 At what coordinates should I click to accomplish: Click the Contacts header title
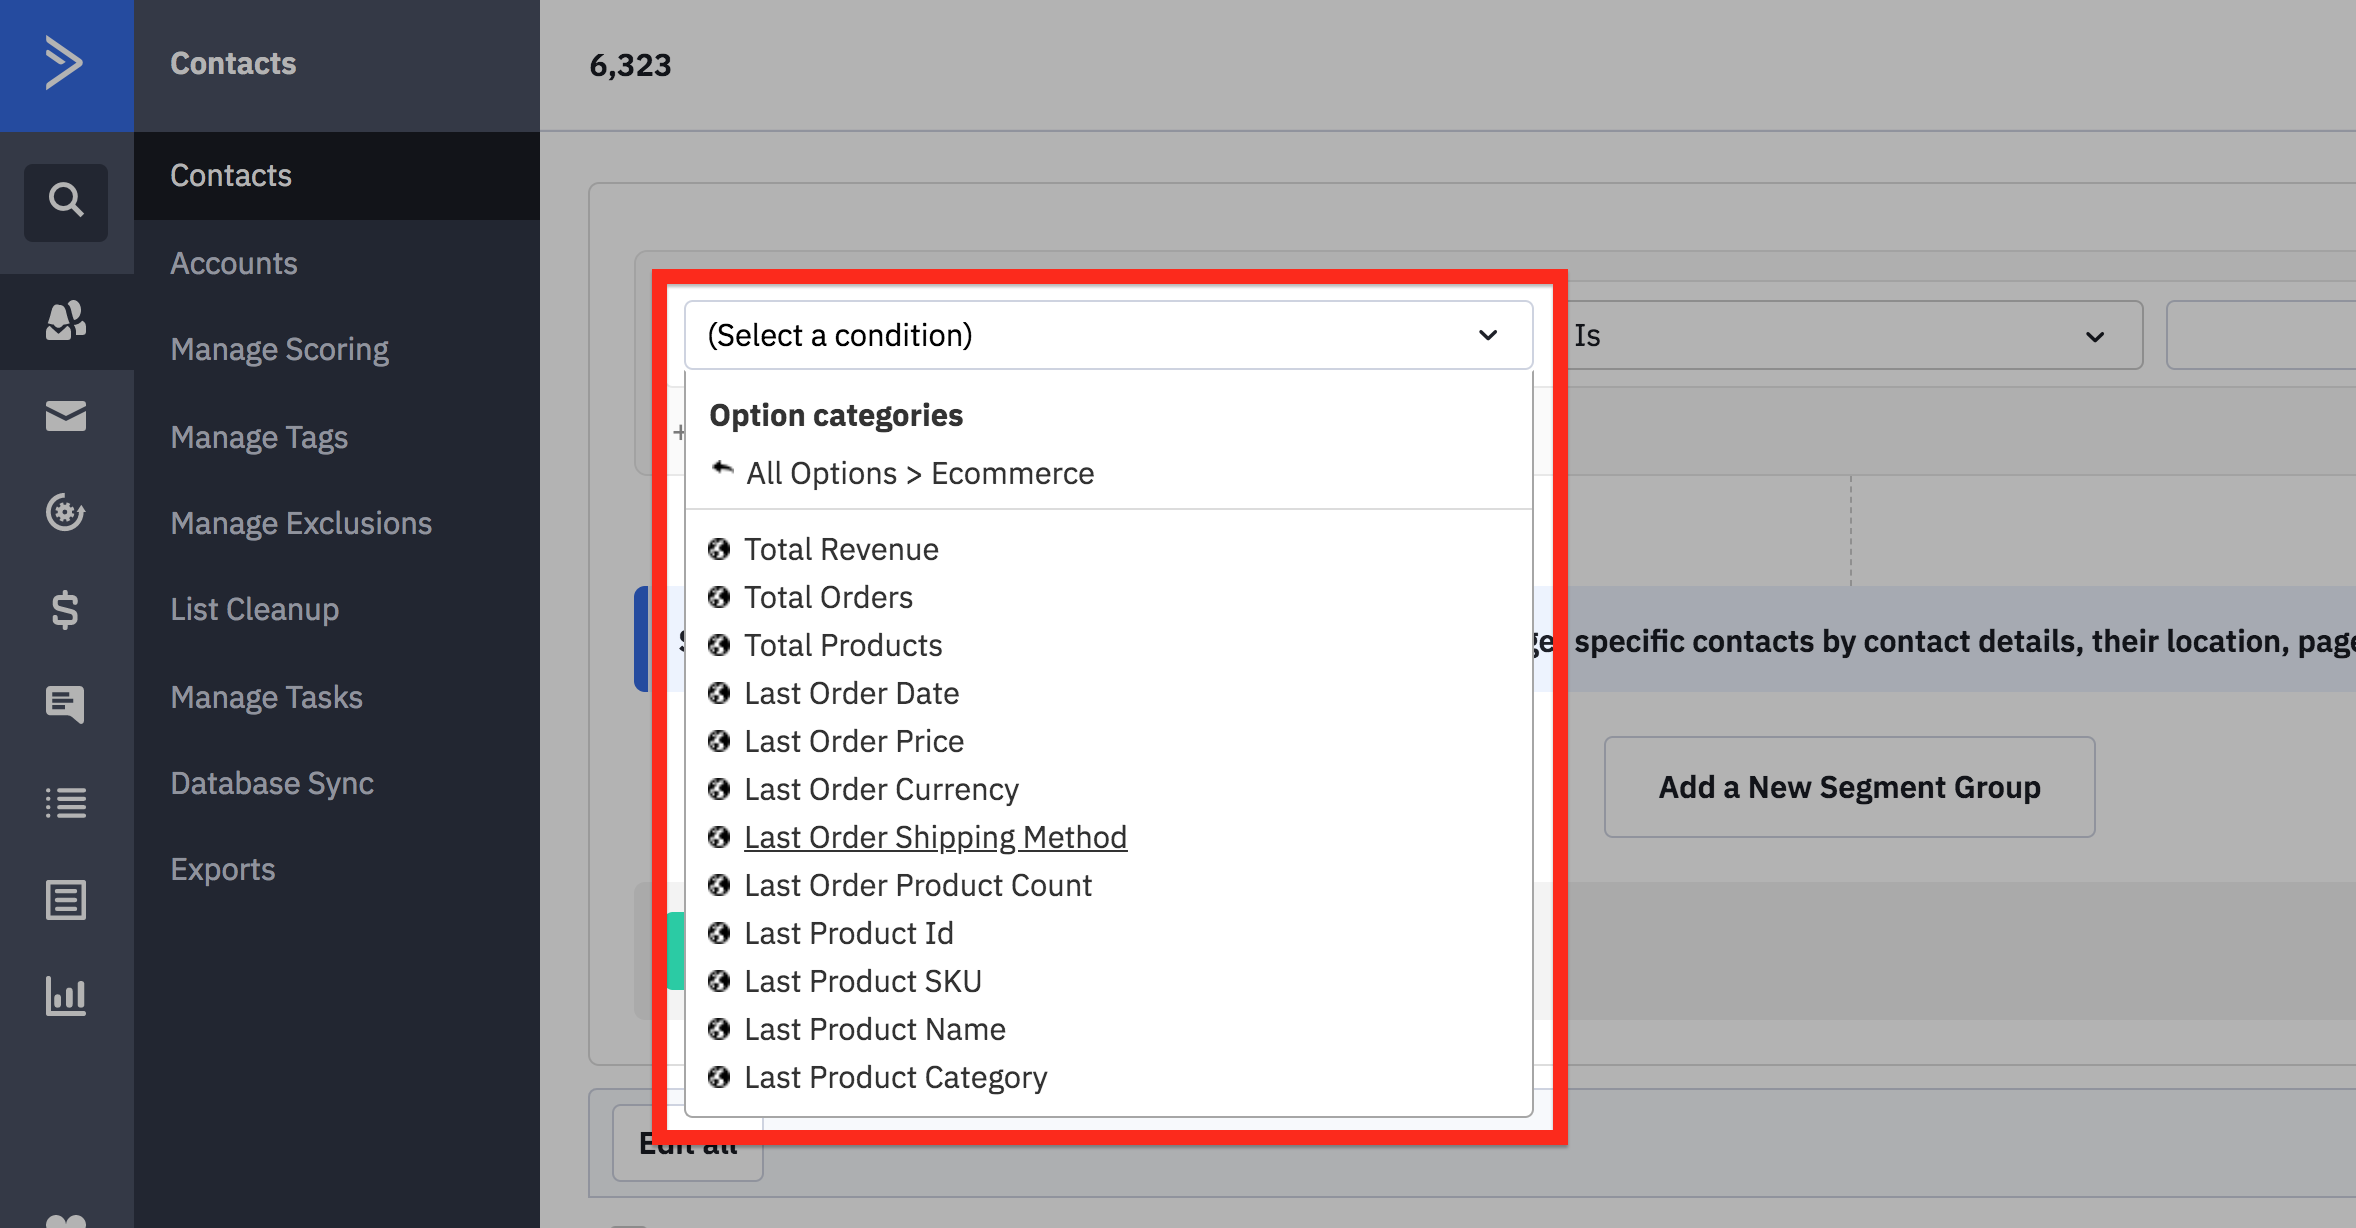233,63
